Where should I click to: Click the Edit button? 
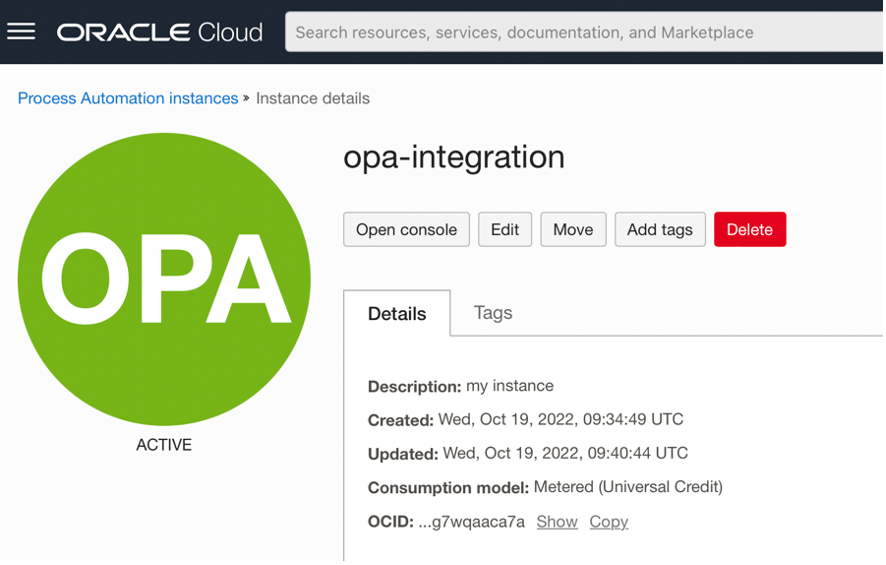[505, 229]
